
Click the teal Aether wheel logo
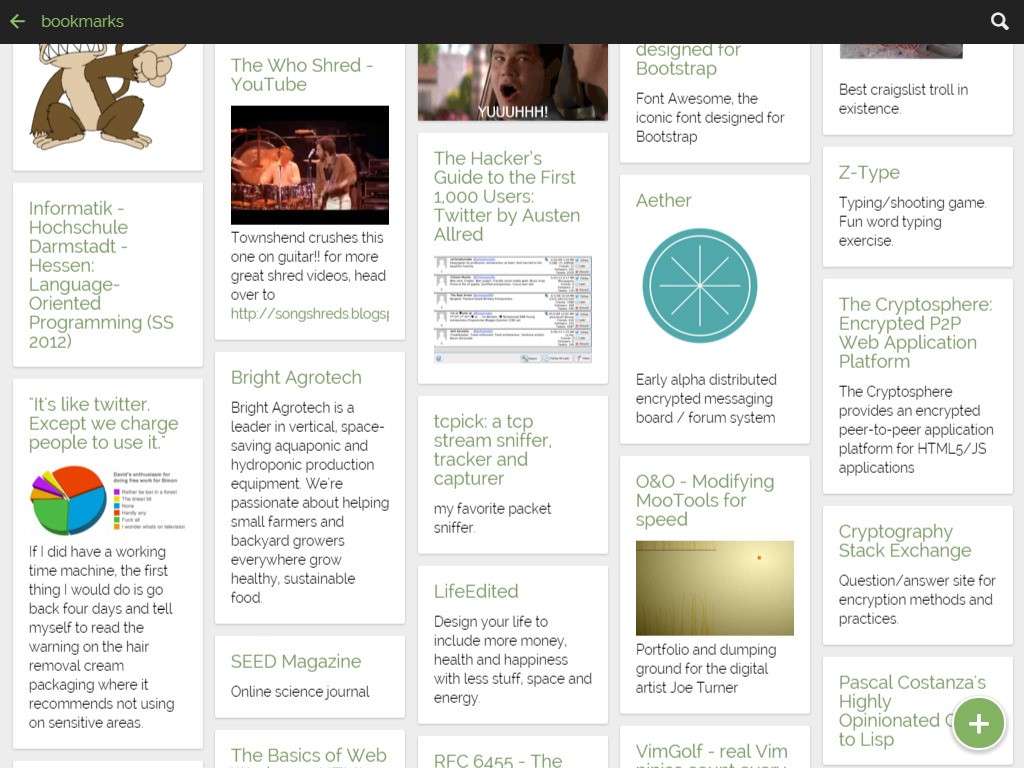click(699, 285)
